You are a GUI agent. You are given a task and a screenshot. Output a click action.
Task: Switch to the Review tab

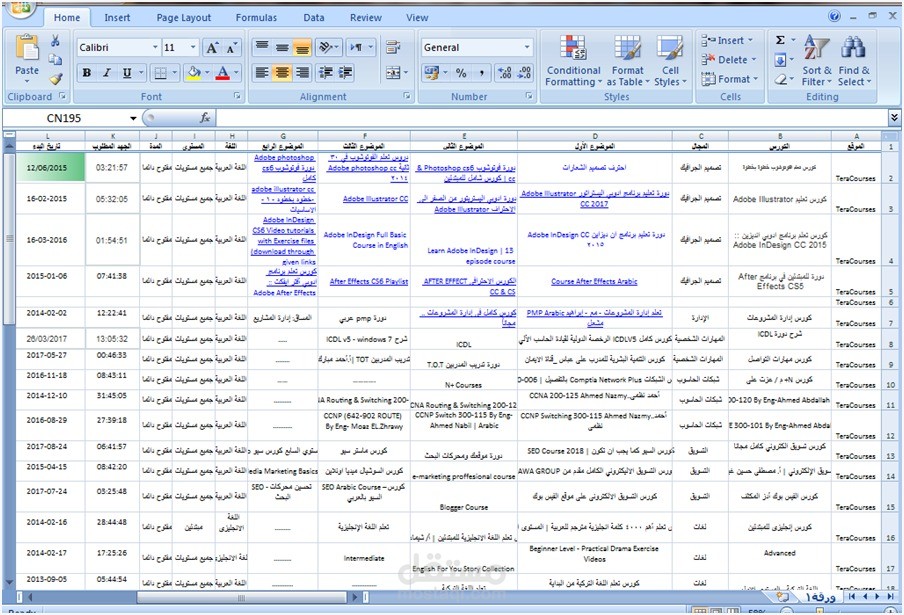(366, 17)
